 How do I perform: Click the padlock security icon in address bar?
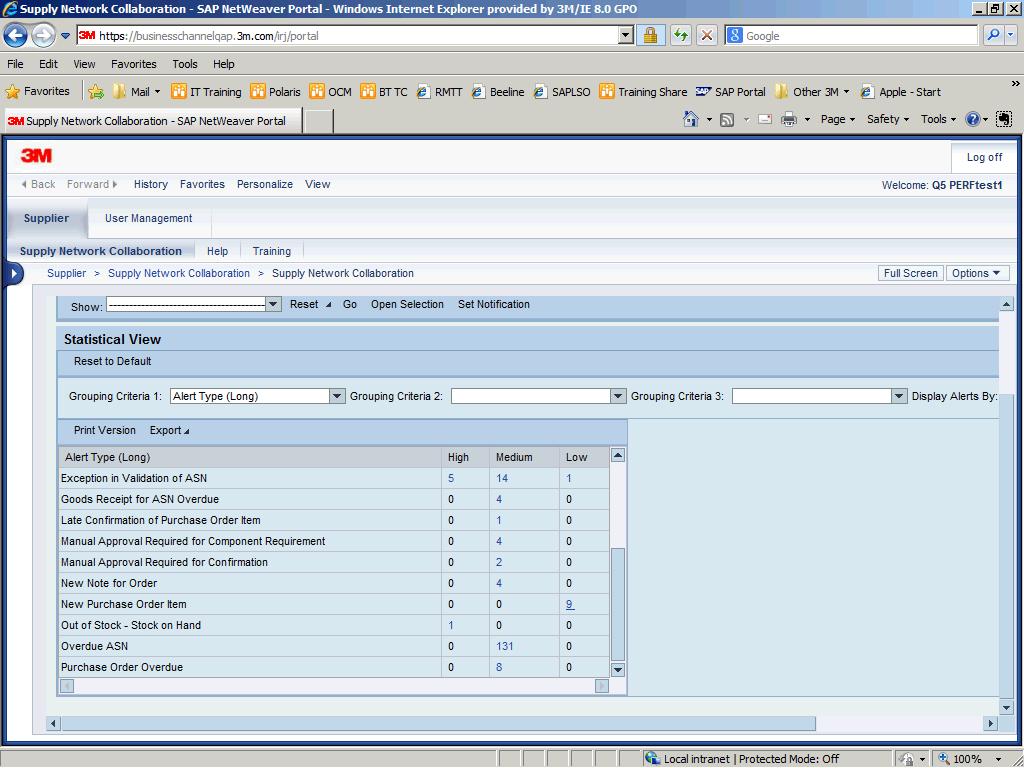tap(650, 35)
